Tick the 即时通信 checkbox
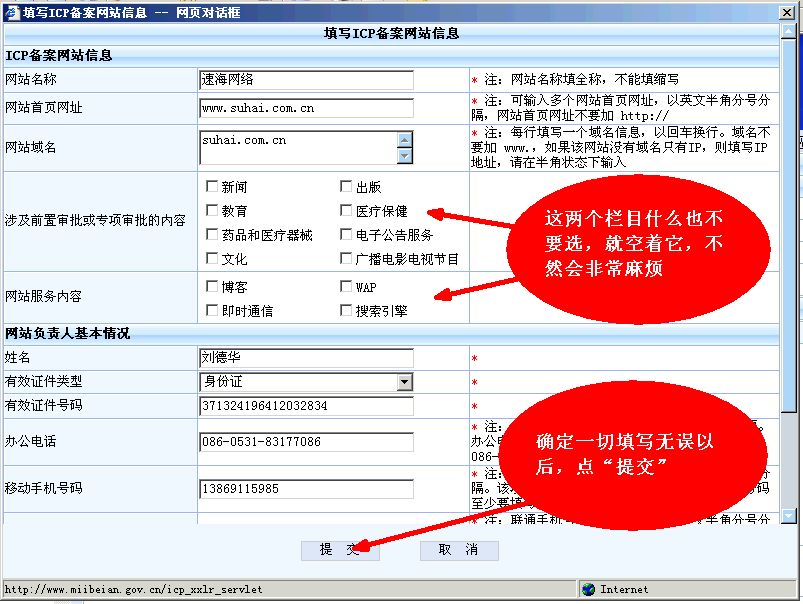The height and width of the screenshot is (604, 803). pyautogui.click(x=212, y=311)
